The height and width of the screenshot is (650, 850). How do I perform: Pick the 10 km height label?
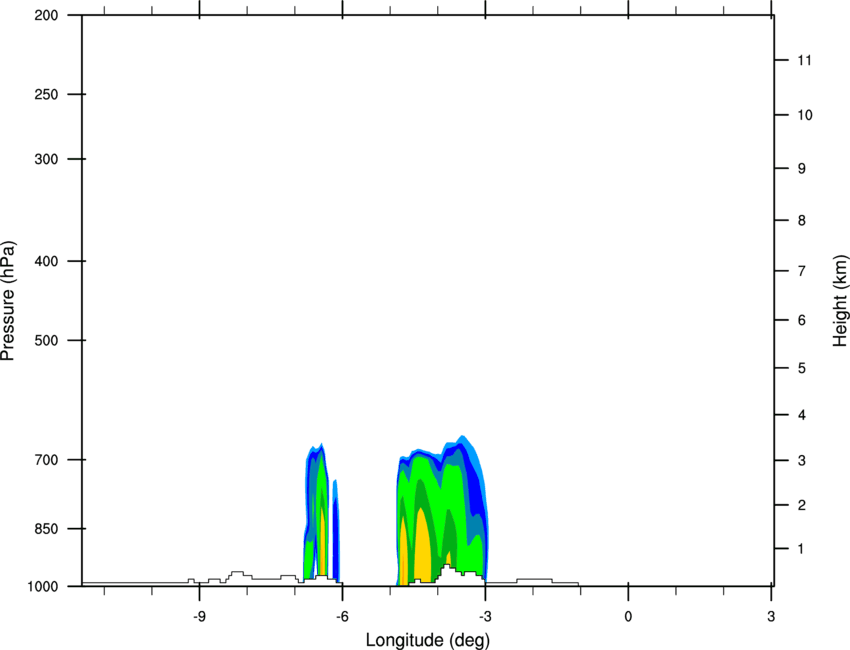tap(805, 115)
